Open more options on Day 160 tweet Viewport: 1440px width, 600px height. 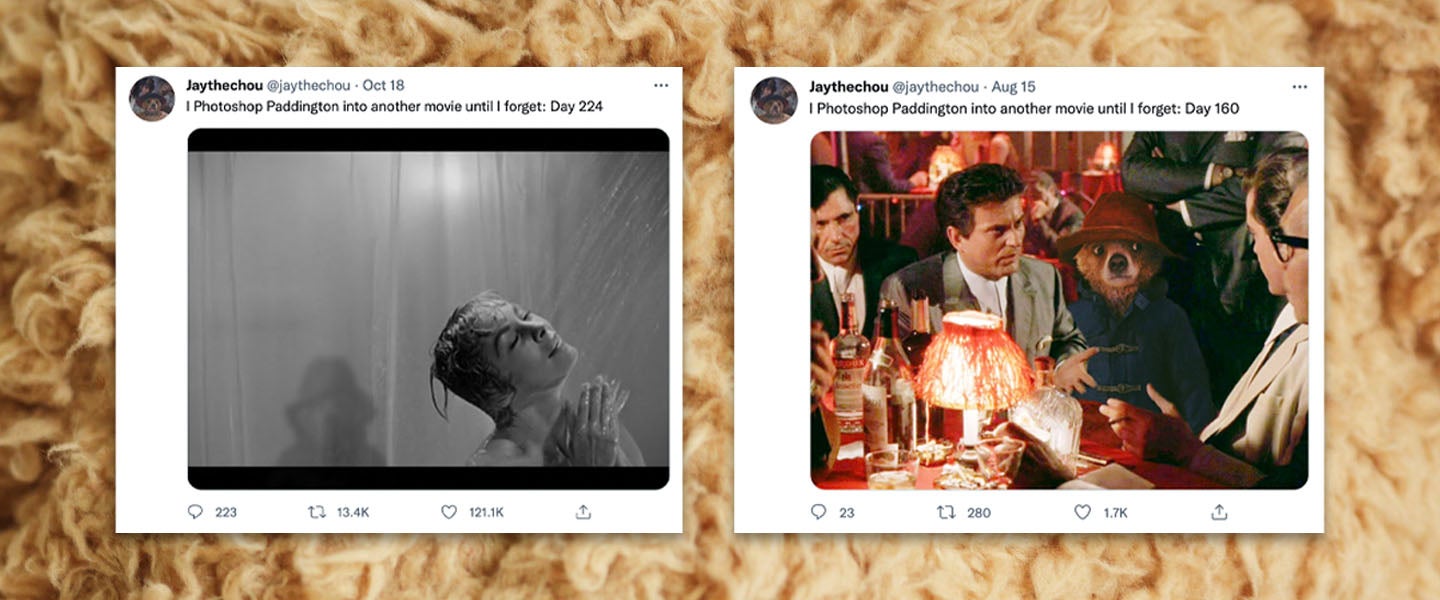(x=1299, y=87)
